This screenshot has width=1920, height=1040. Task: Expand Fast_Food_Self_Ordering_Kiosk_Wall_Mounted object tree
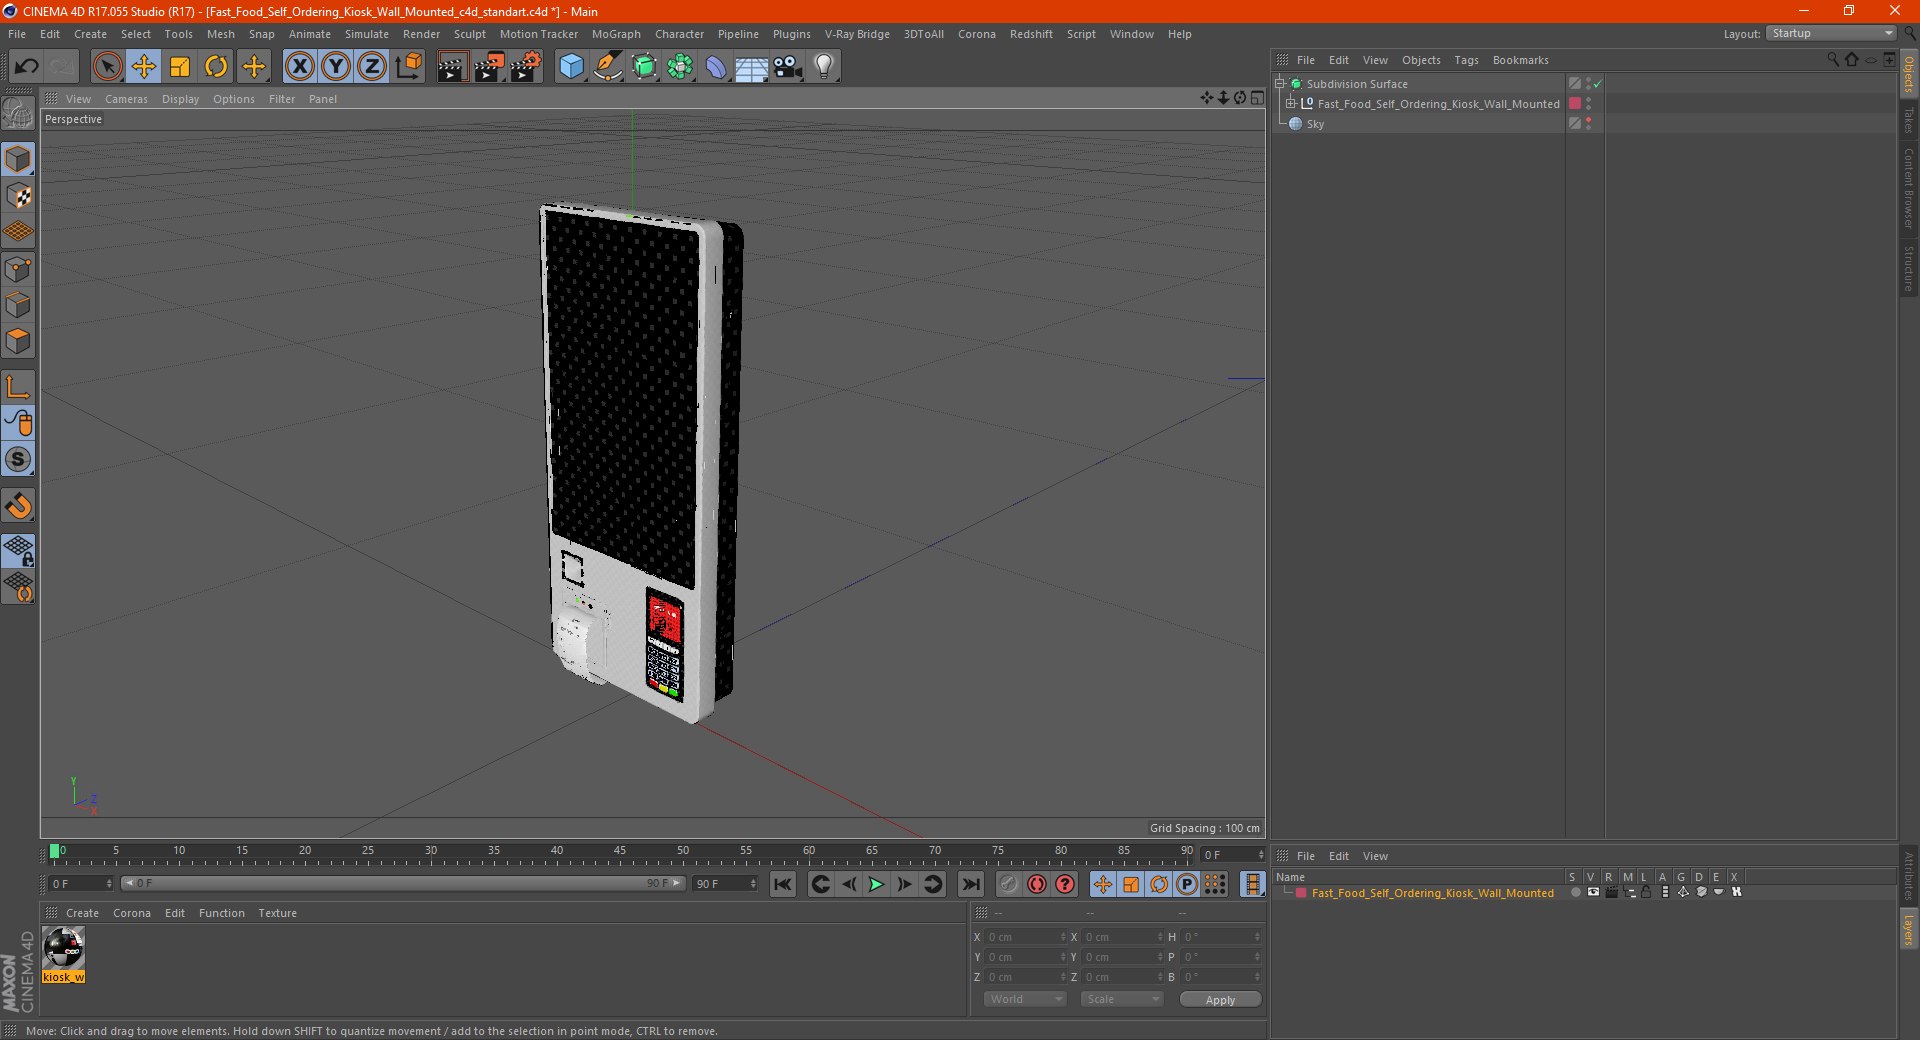pos(1291,103)
